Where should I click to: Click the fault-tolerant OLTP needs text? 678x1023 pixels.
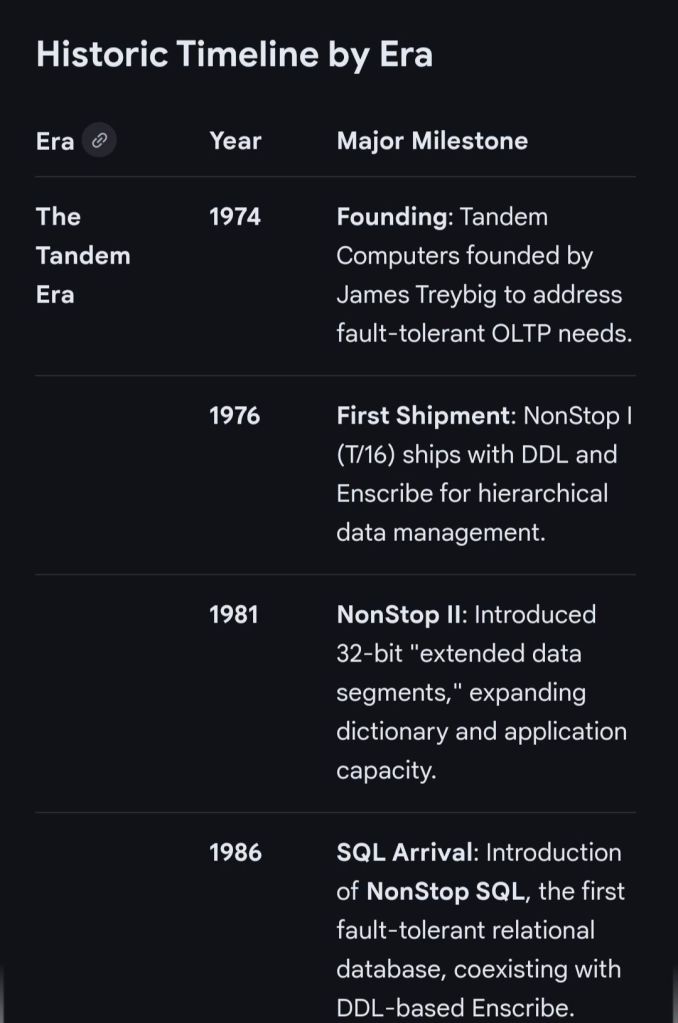coord(484,334)
